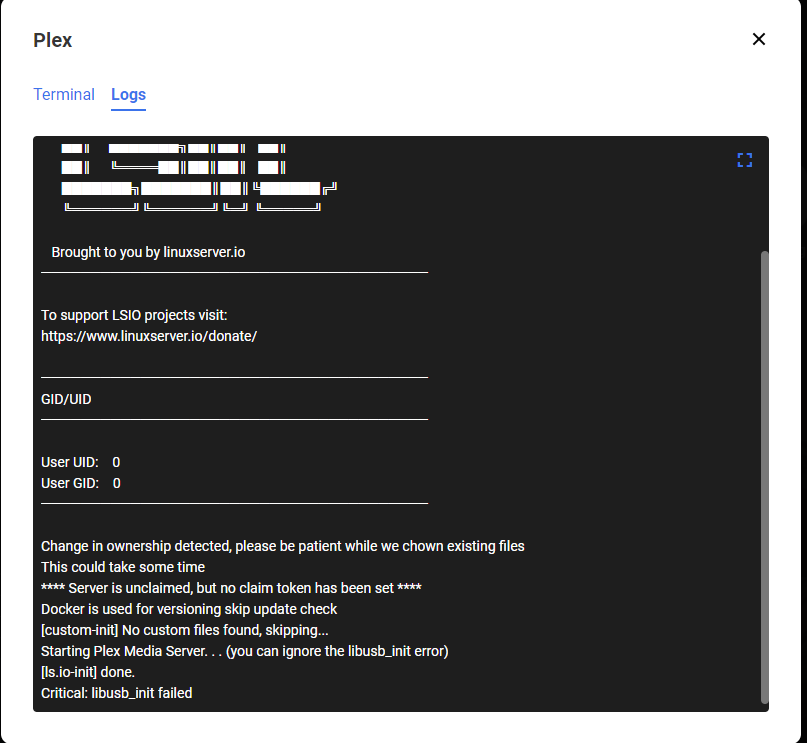Click the fullscreen corners icon in log panel
This screenshot has width=807, height=743.
coord(744,159)
